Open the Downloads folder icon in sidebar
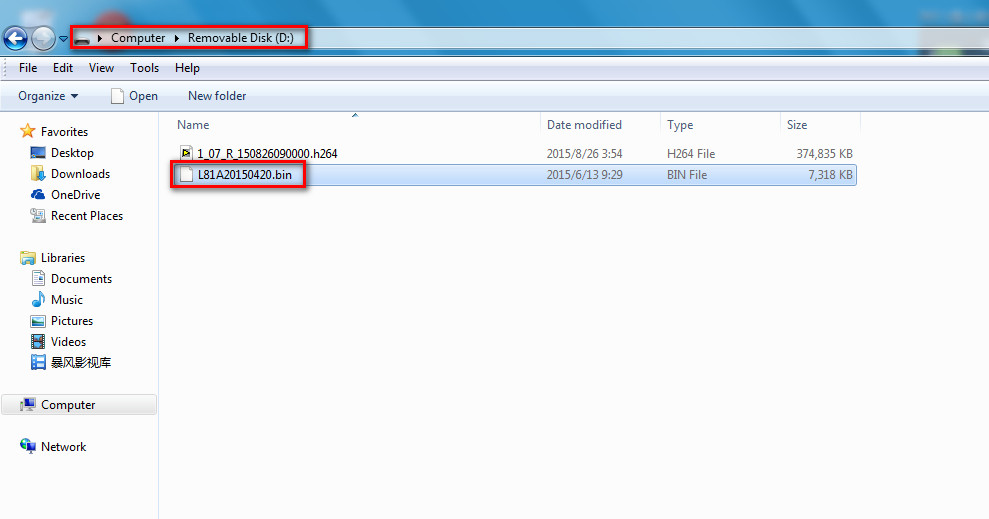Viewport: 989px width, 519px height. click(x=38, y=174)
